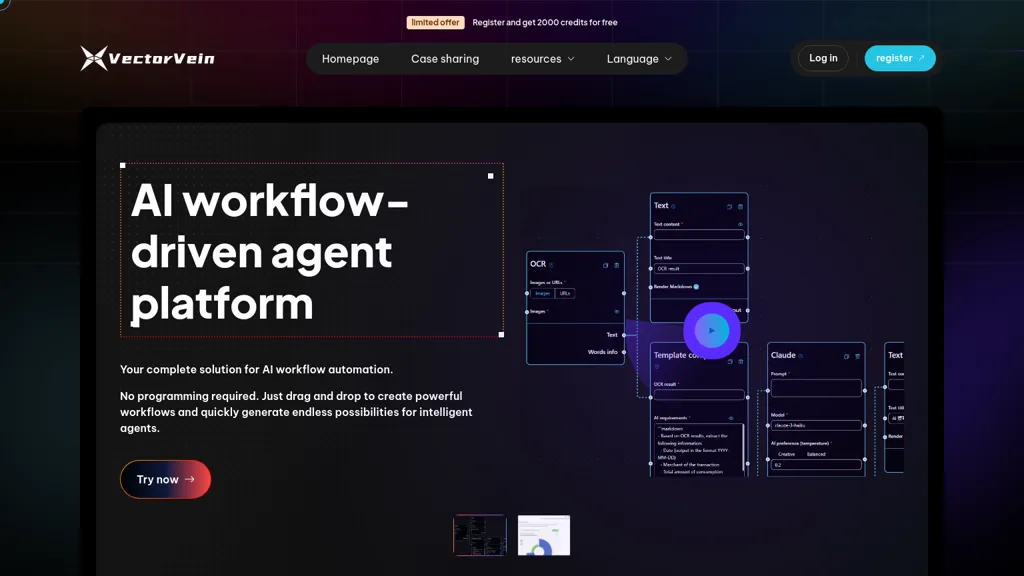Click the Log in button
The image size is (1024, 576).
coord(823,58)
